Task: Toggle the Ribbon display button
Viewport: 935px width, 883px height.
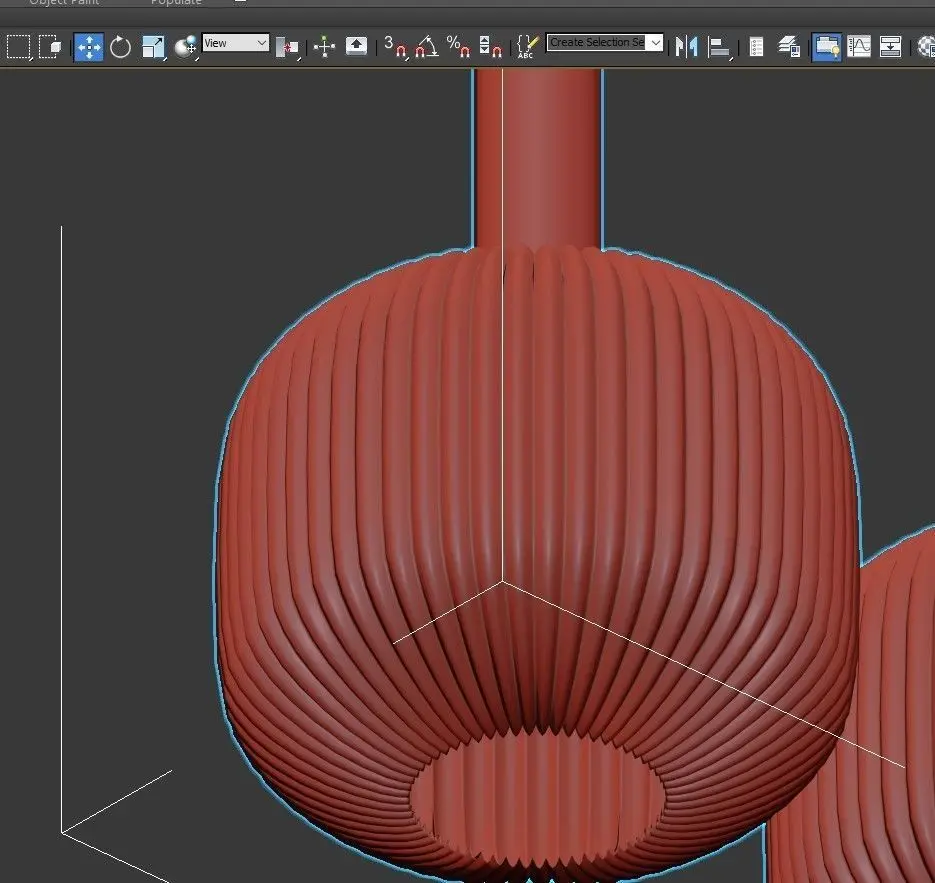Action: click(x=826, y=47)
